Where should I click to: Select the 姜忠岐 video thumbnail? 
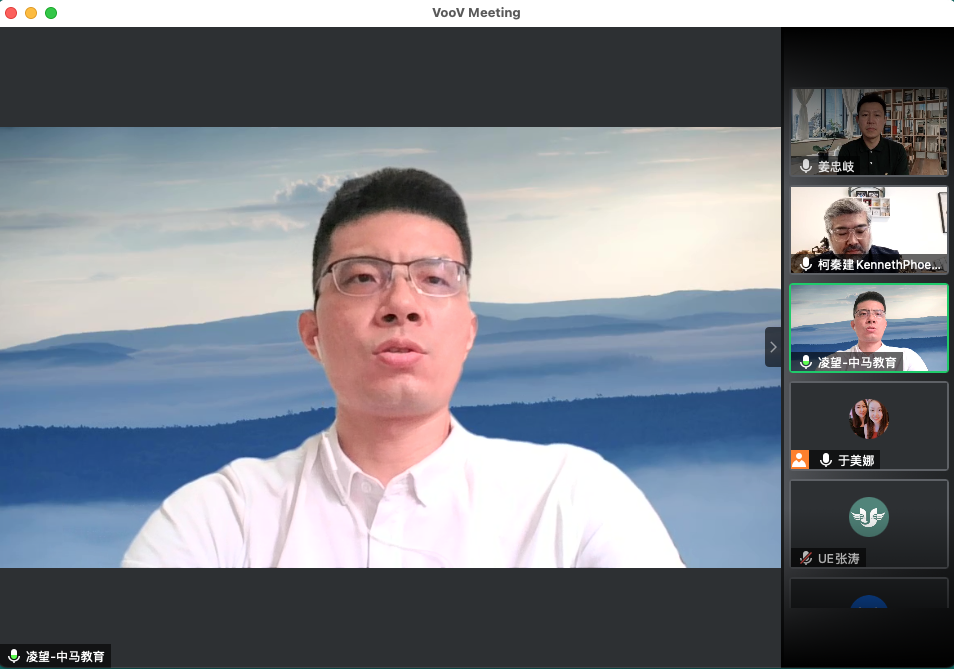[x=869, y=132]
